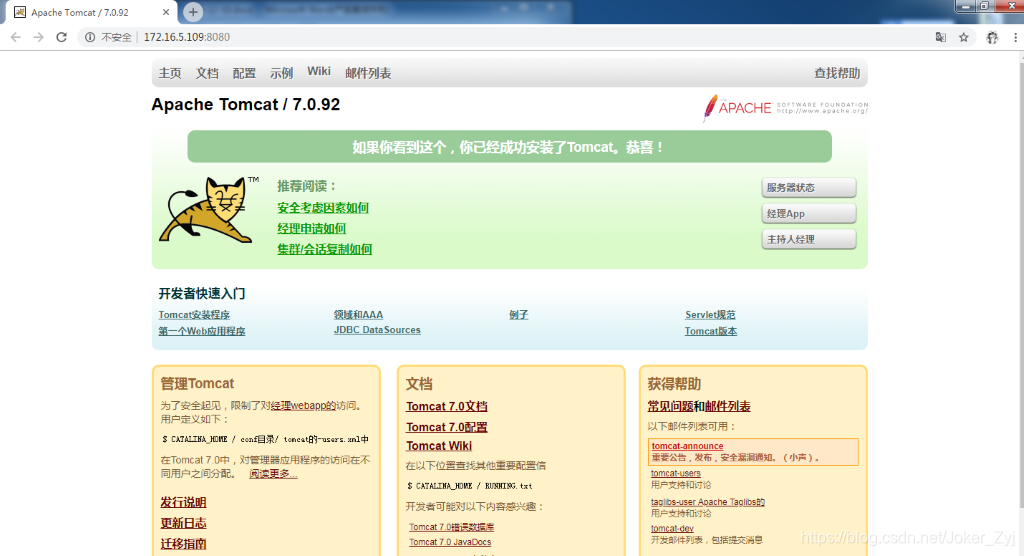The width and height of the screenshot is (1024, 556).
Task: Close the Apache Tomcat tab
Action: [166, 12]
